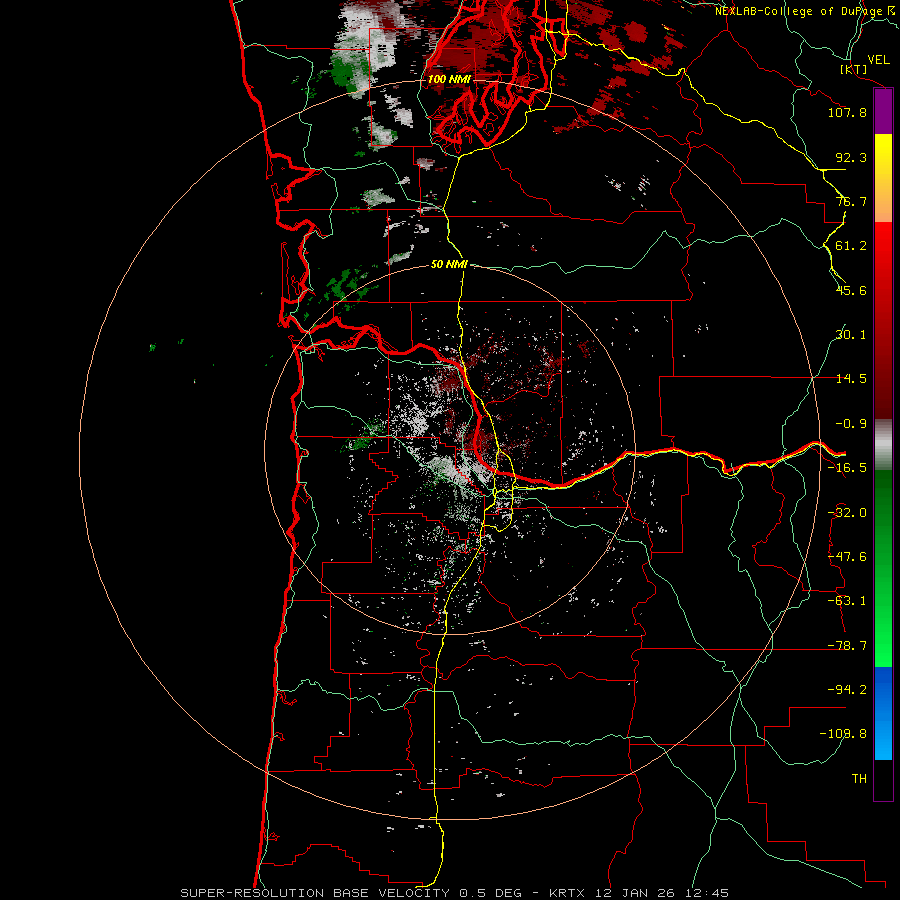Click the 45.6 scale value
Image resolution: width=900 pixels, height=900 pixels.
(851, 290)
